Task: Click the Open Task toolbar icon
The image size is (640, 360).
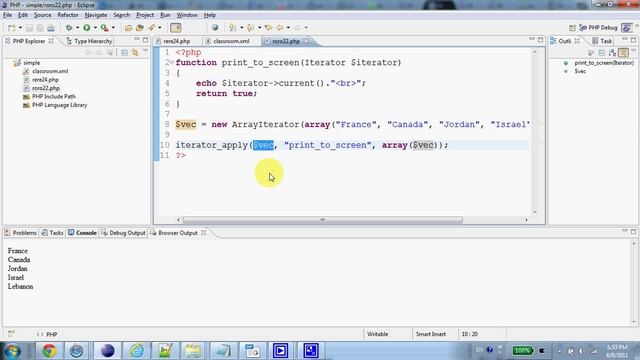Action: click(140, 28)
